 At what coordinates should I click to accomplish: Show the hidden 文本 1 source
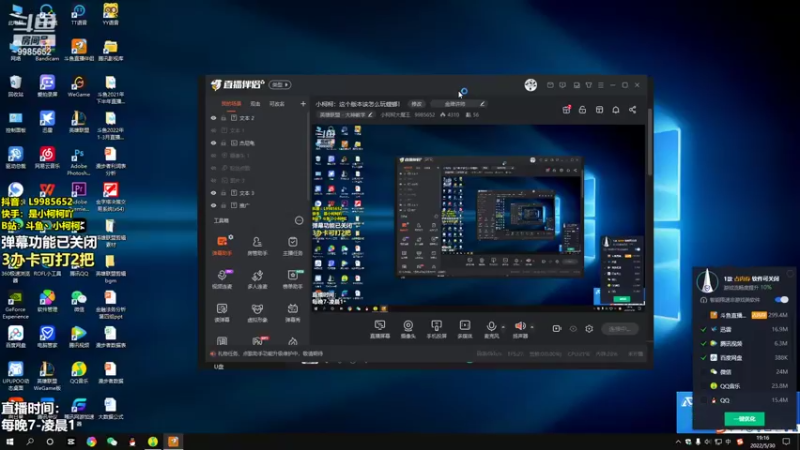[213, 131]
